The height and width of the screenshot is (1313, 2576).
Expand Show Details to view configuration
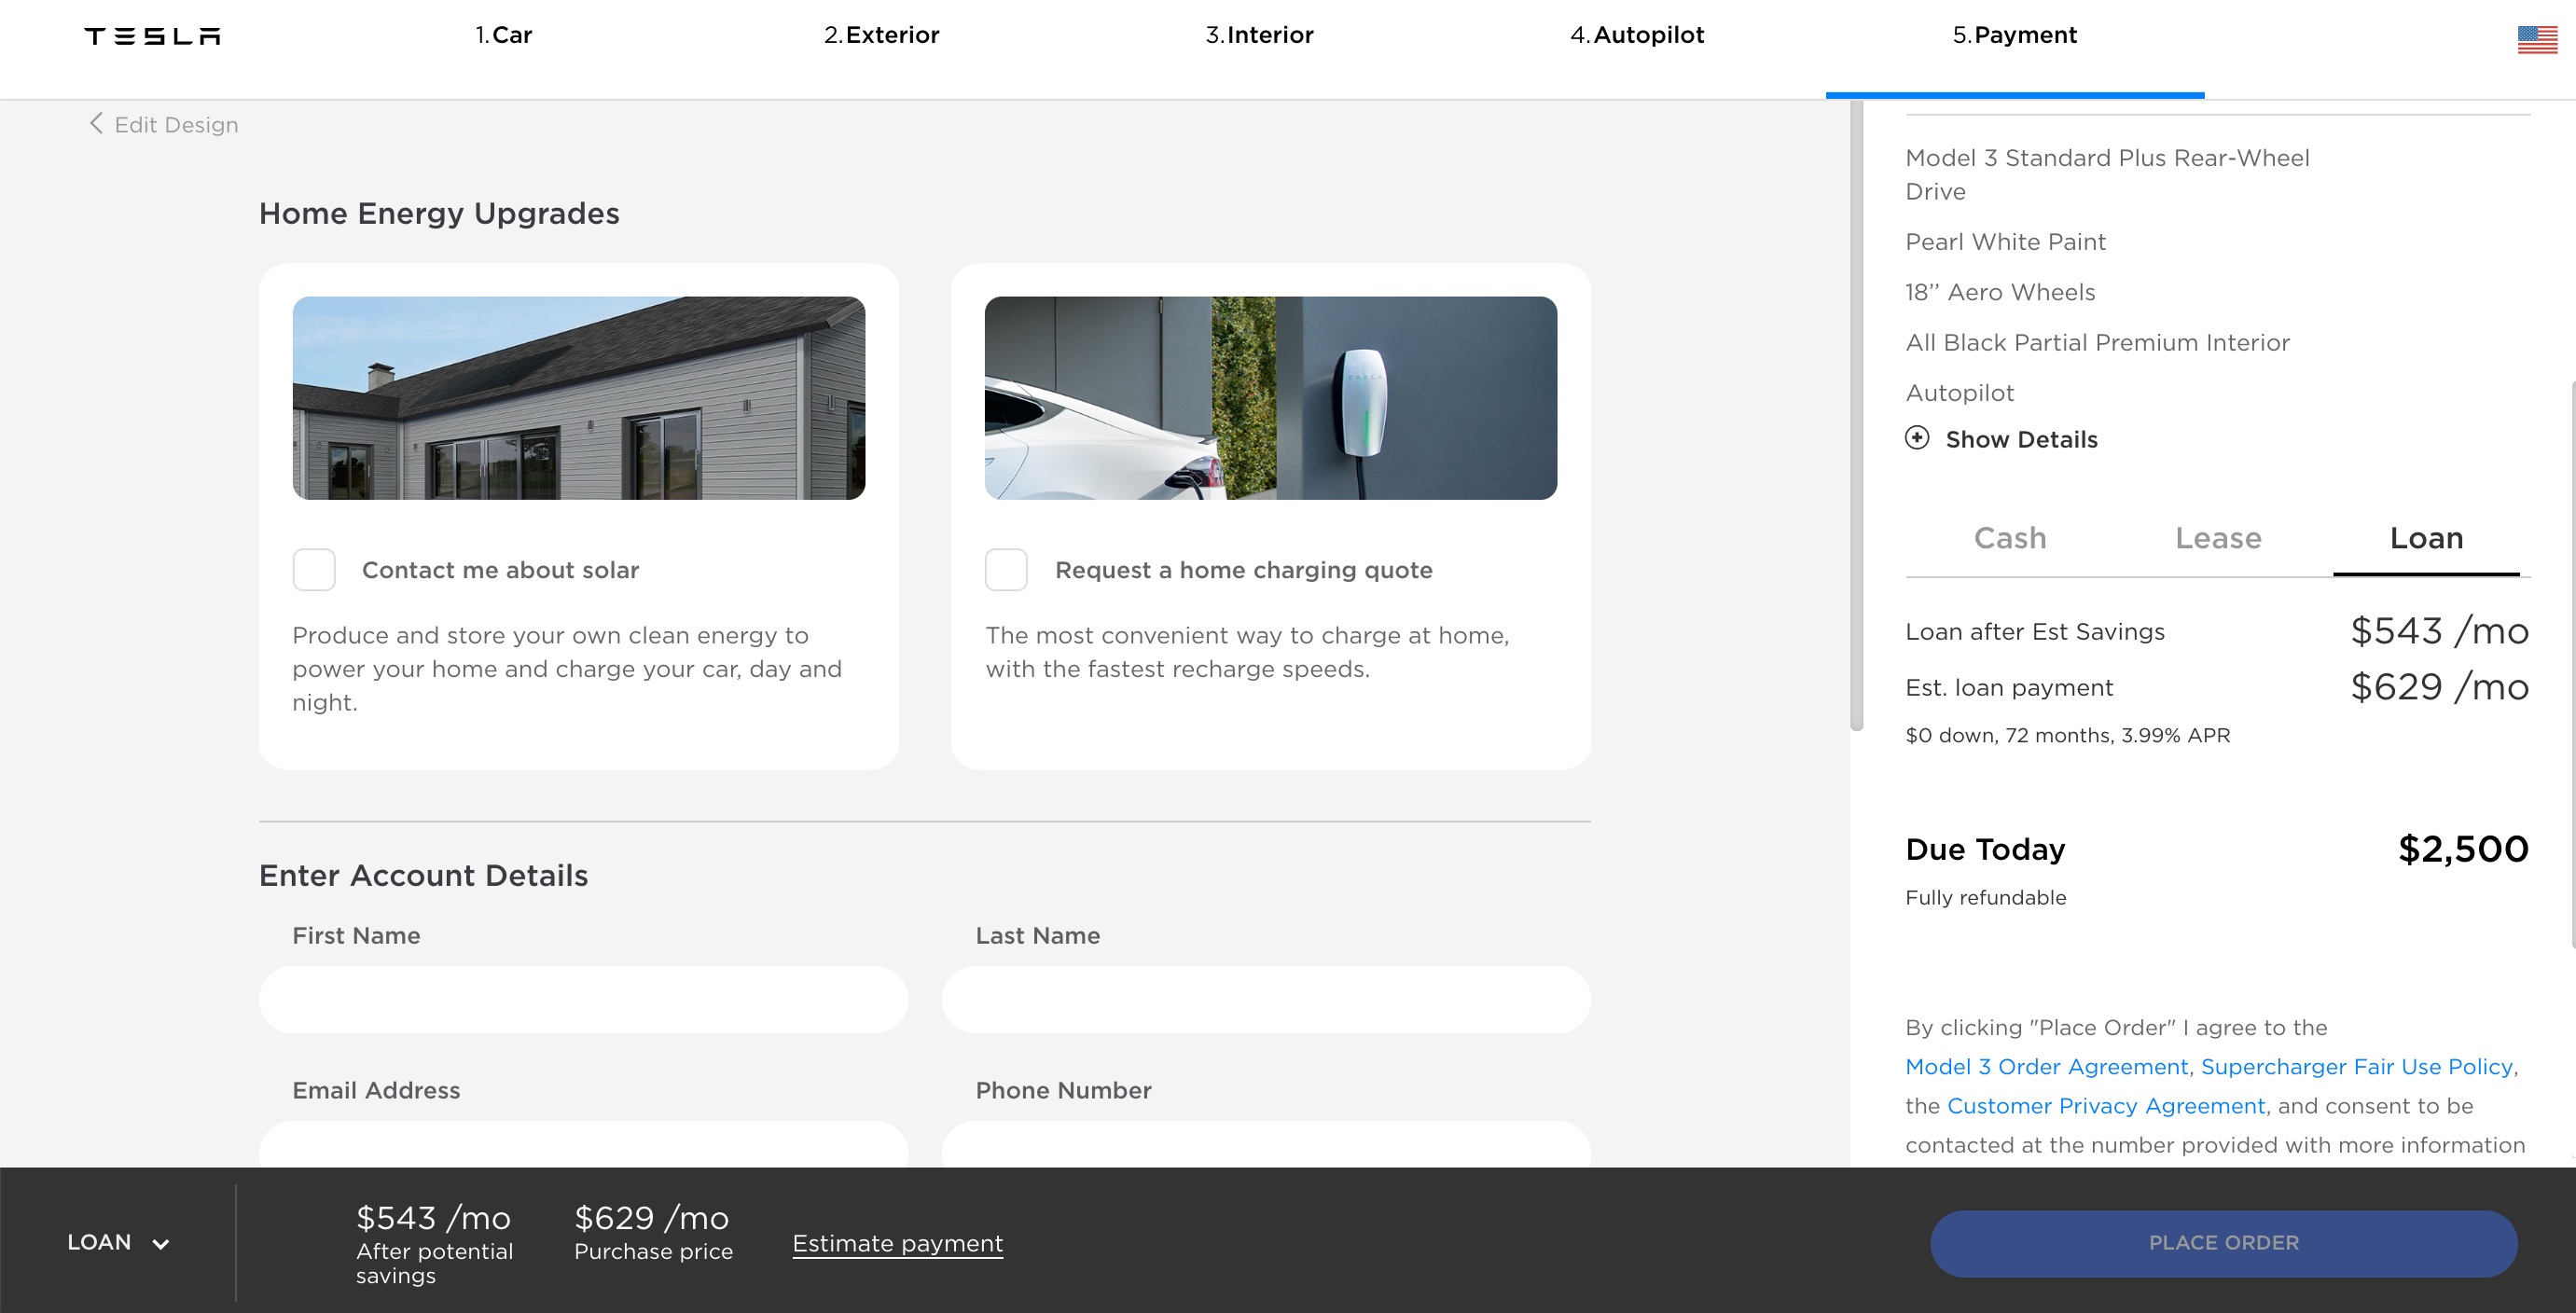(x=2022, y=438)
